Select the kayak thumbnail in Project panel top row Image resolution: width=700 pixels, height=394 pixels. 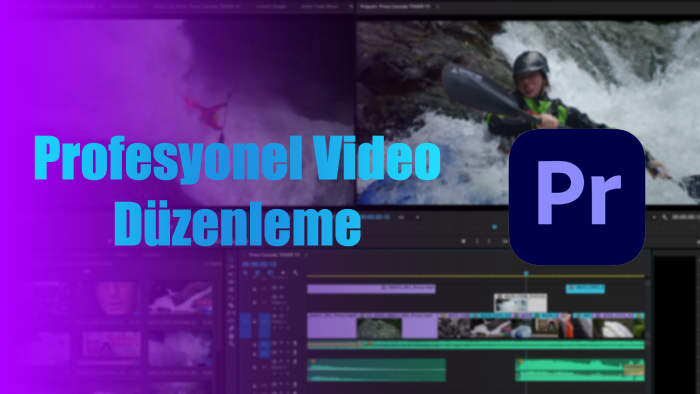[x=180, y=298]
